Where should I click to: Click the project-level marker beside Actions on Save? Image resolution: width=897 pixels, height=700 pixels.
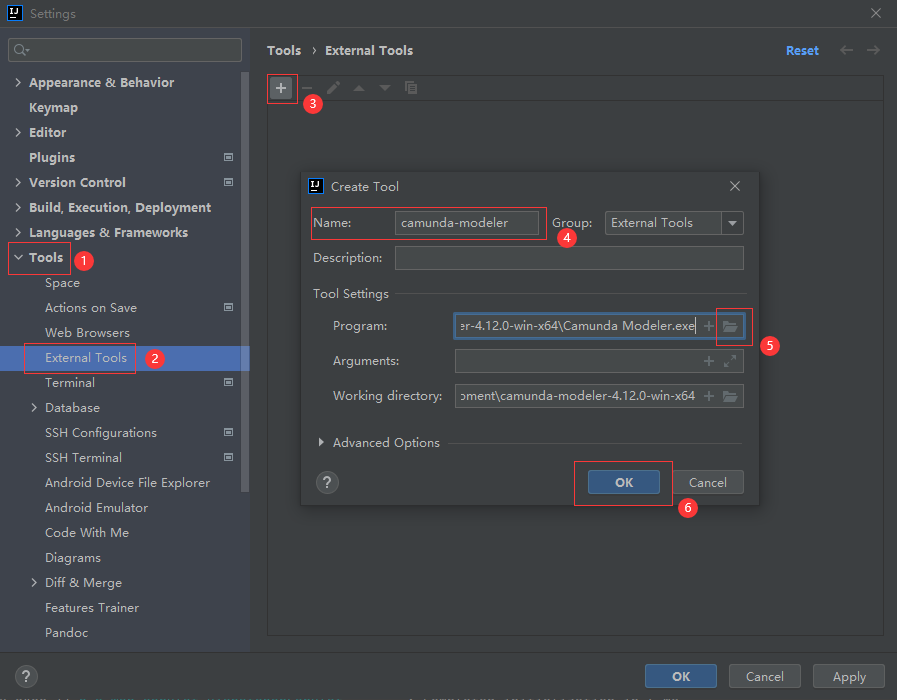[228, 308]
